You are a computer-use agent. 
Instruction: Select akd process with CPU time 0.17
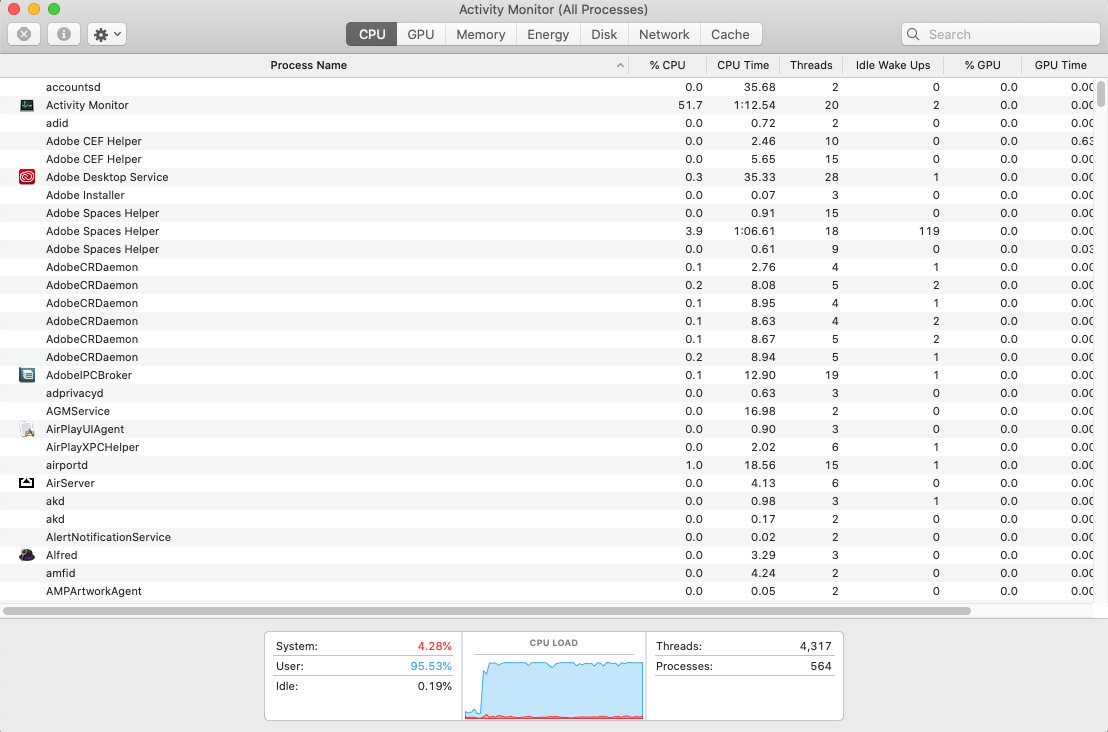click(548, 519)
